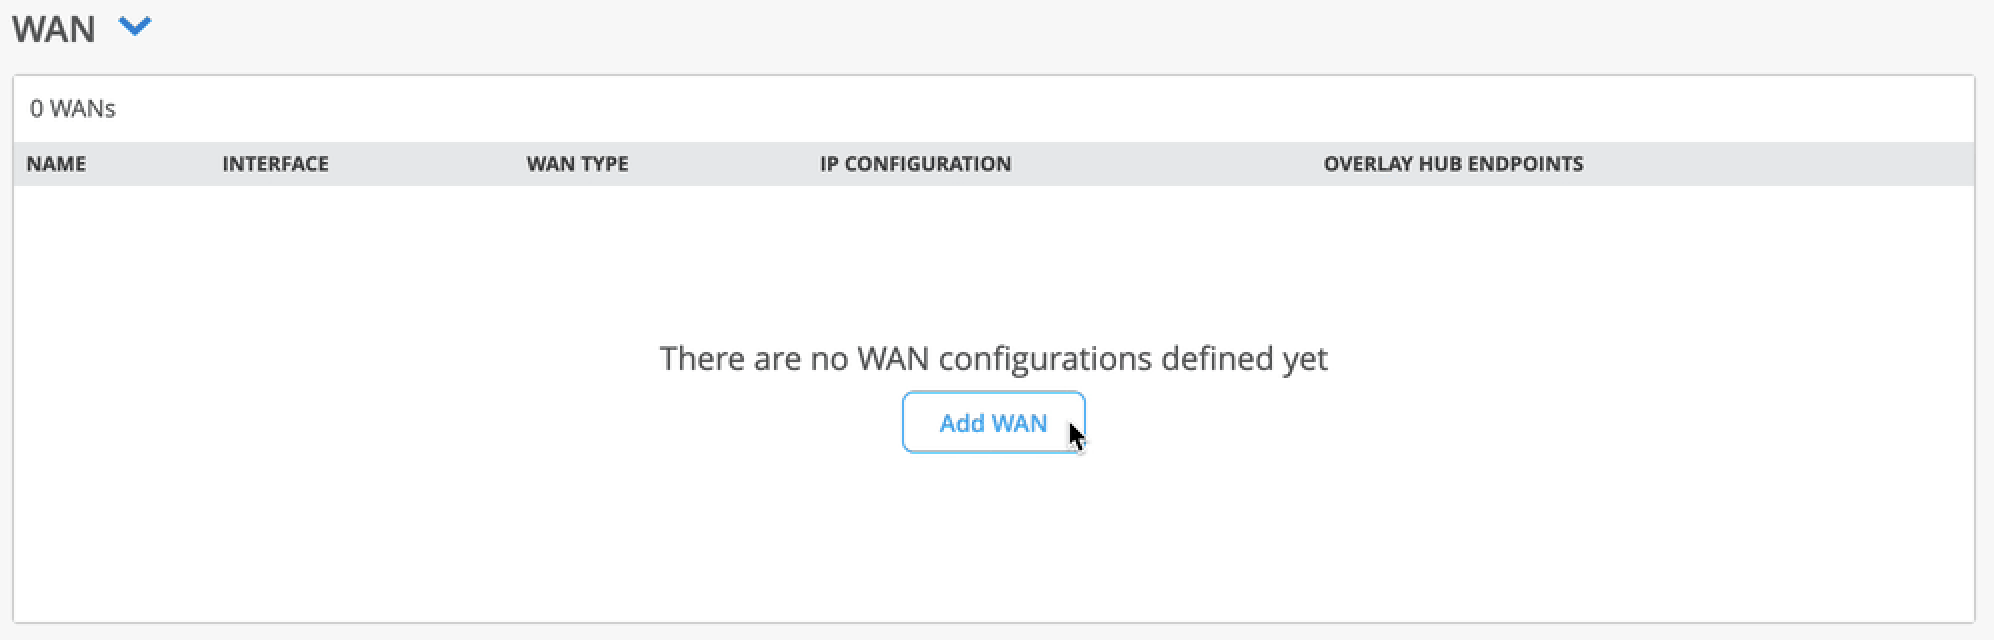Start a new WAN configuration
1994x640 pixels.
[992, 423]
